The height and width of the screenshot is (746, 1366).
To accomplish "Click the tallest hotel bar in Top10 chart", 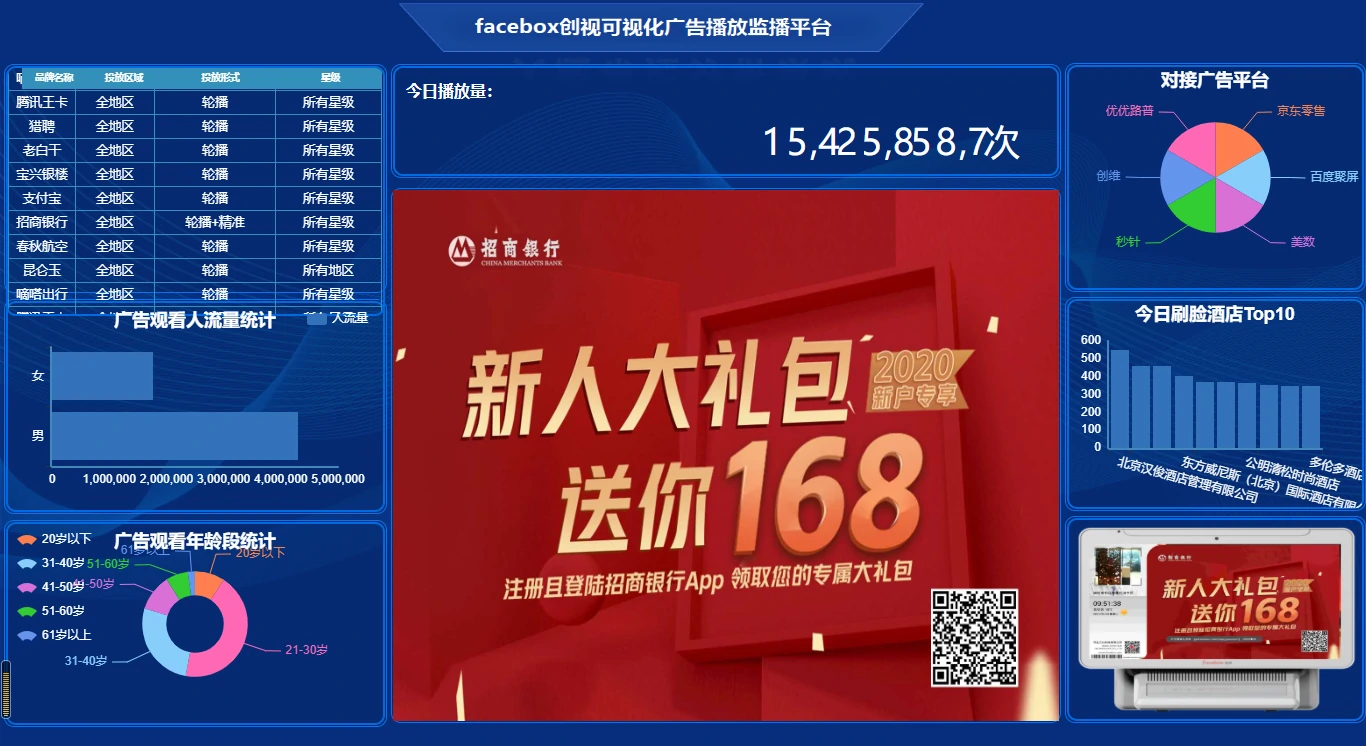I will point(1119,399).
